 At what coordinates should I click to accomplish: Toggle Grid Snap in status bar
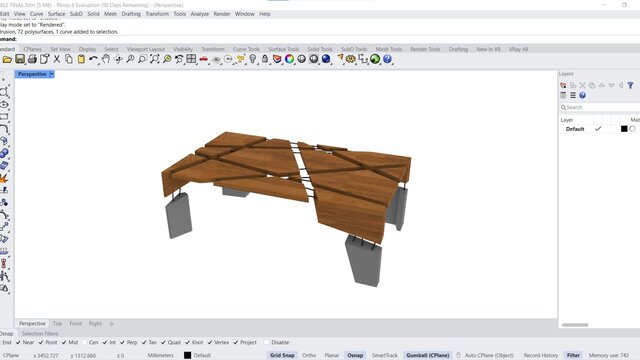(282, 356)
